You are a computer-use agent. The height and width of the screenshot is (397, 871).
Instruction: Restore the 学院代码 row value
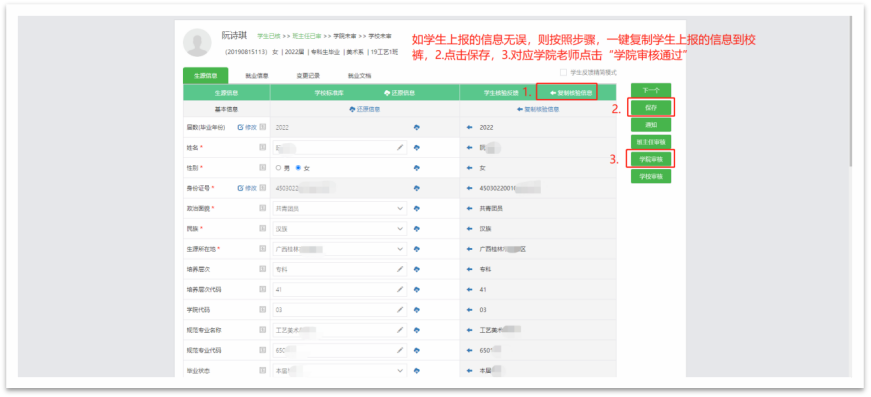(417, 310)
